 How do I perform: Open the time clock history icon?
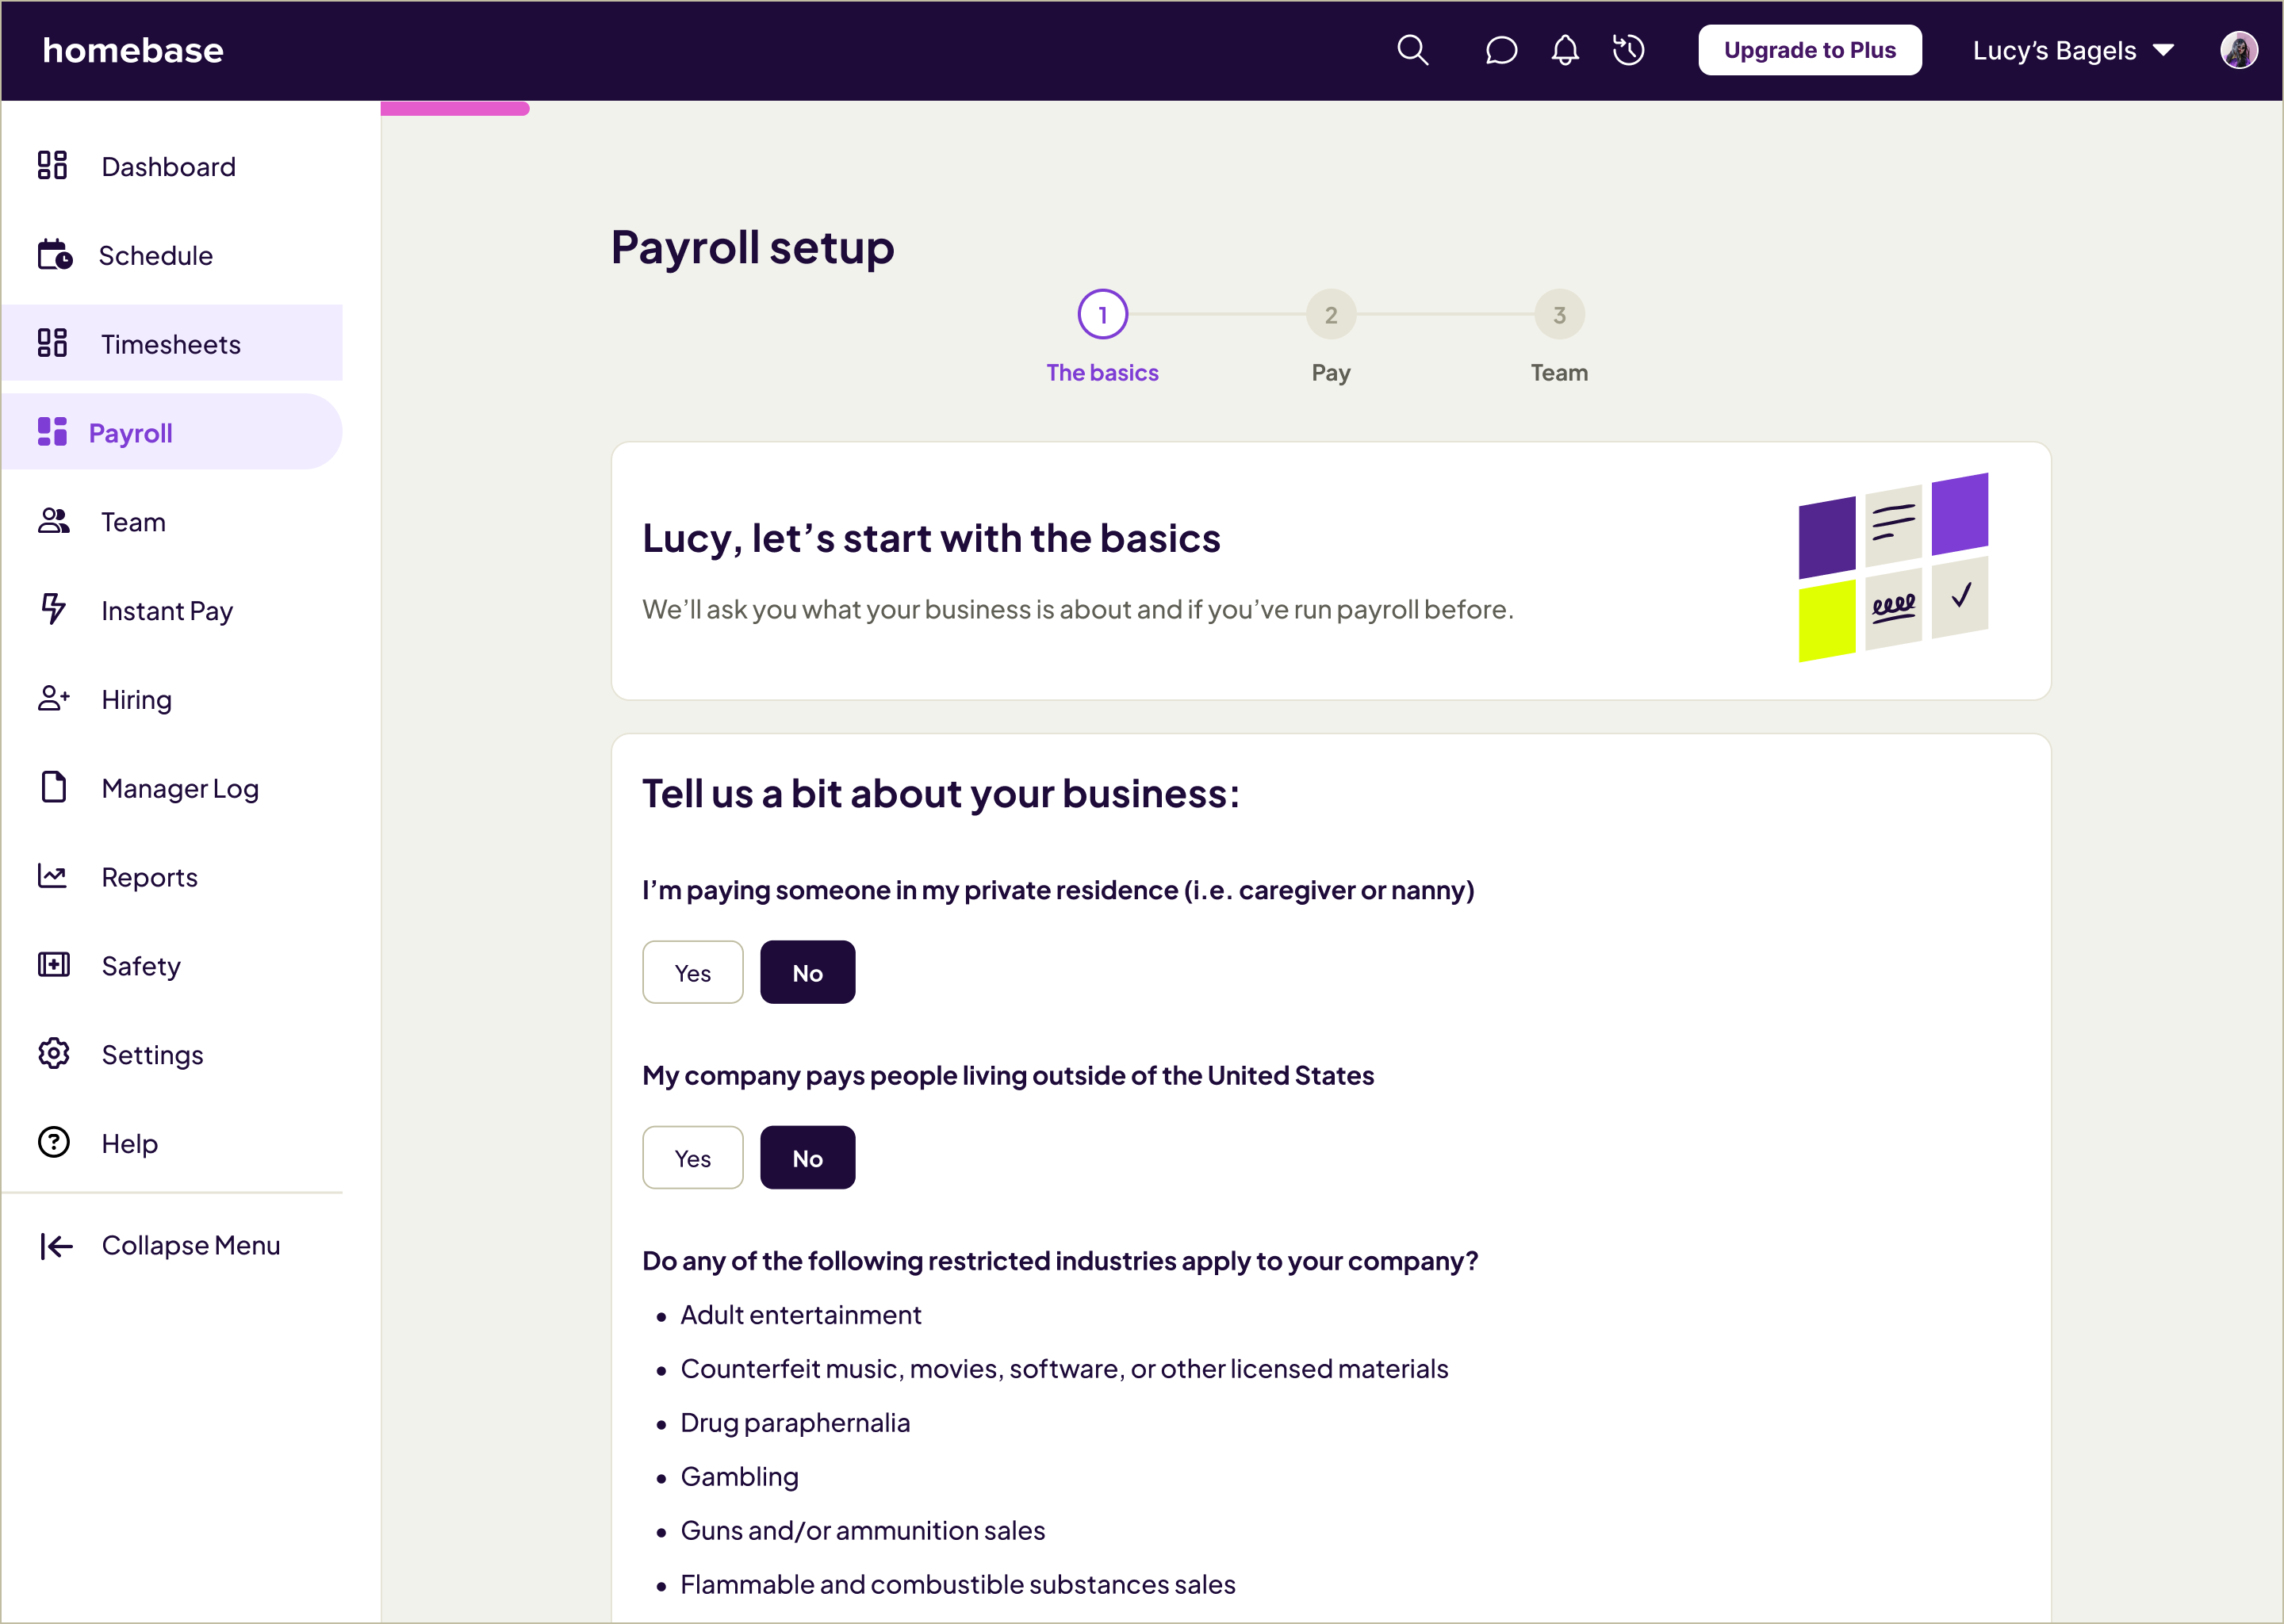[1628, 50]
